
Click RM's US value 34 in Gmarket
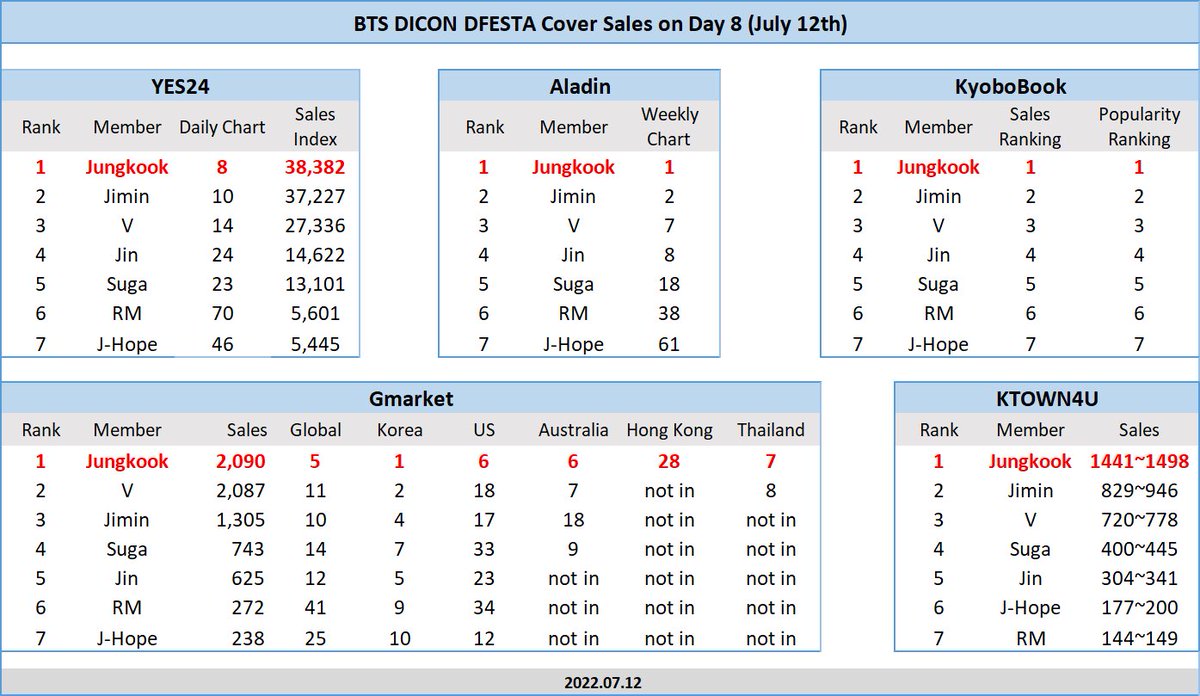click(x=483, y=608)
